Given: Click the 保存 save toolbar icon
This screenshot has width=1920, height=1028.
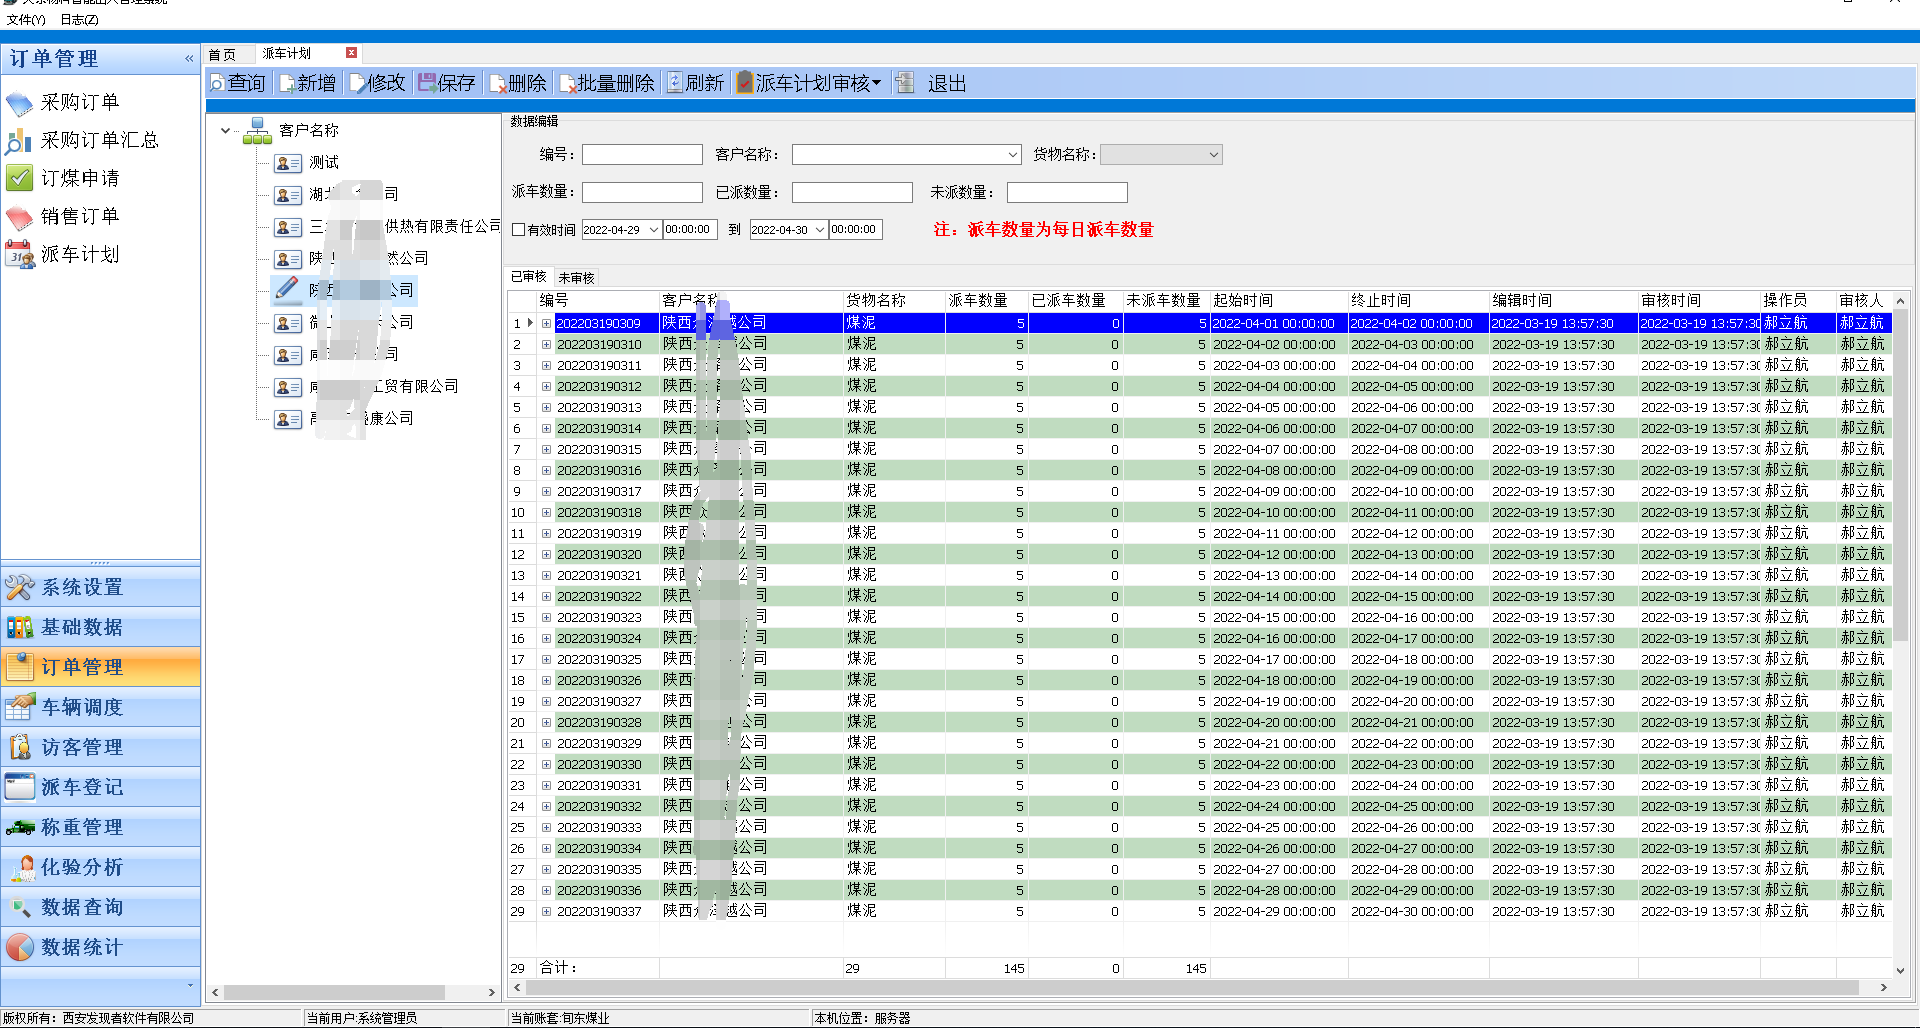Looking at the screenshot, I should click(x=427, y=84).
